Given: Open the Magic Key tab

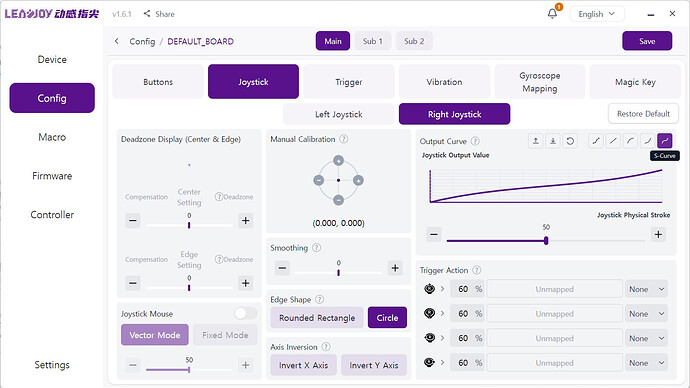Looking at the screenshot, I should point(635,82).
